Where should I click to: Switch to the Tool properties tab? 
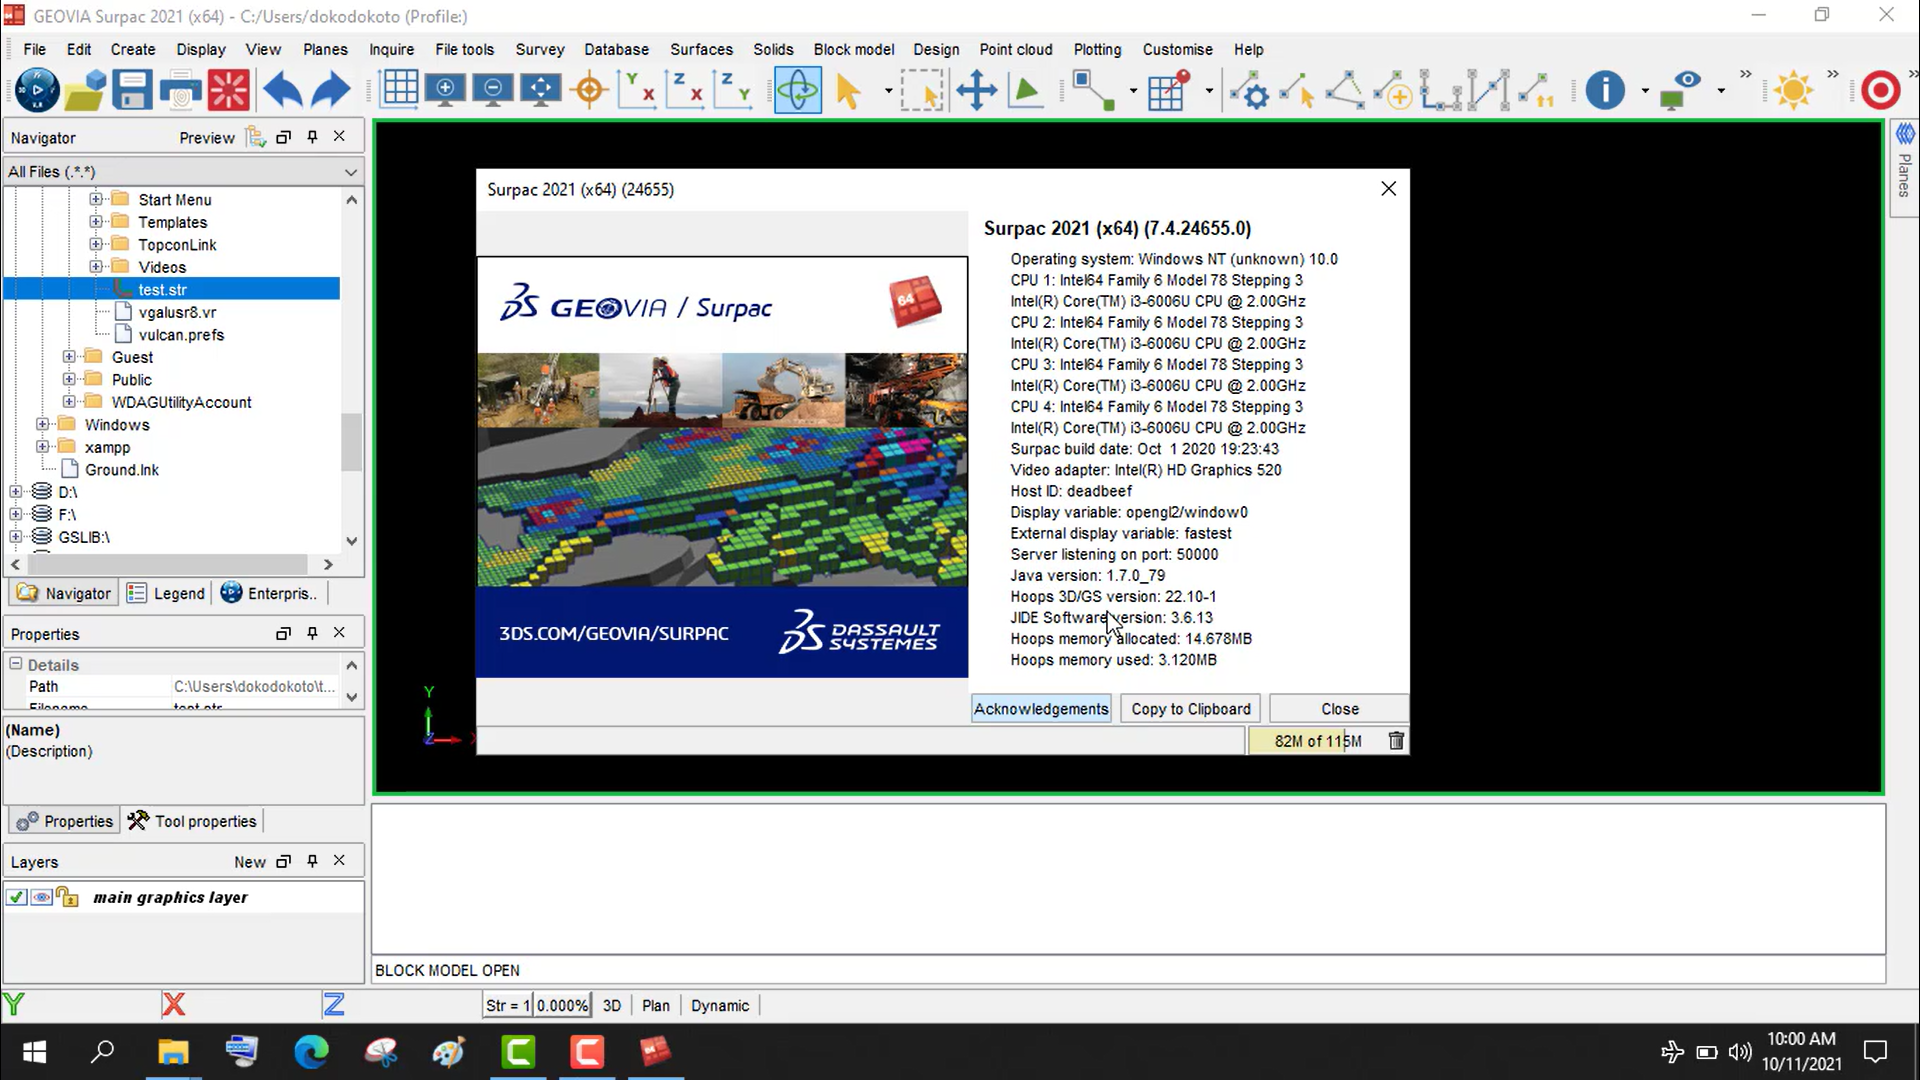[x=203, y=820]
